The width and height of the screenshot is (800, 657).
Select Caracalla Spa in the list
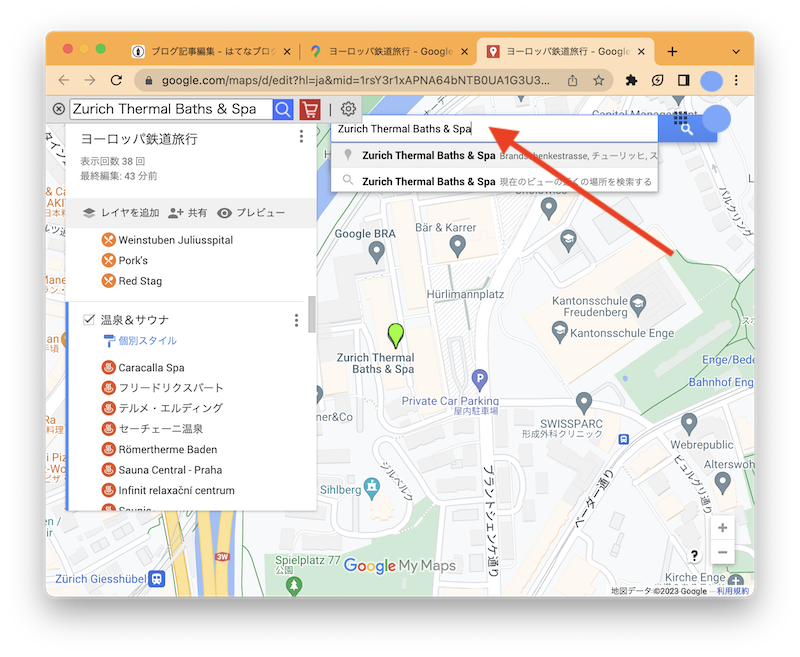pyautogui.click(x=152, y=368)
